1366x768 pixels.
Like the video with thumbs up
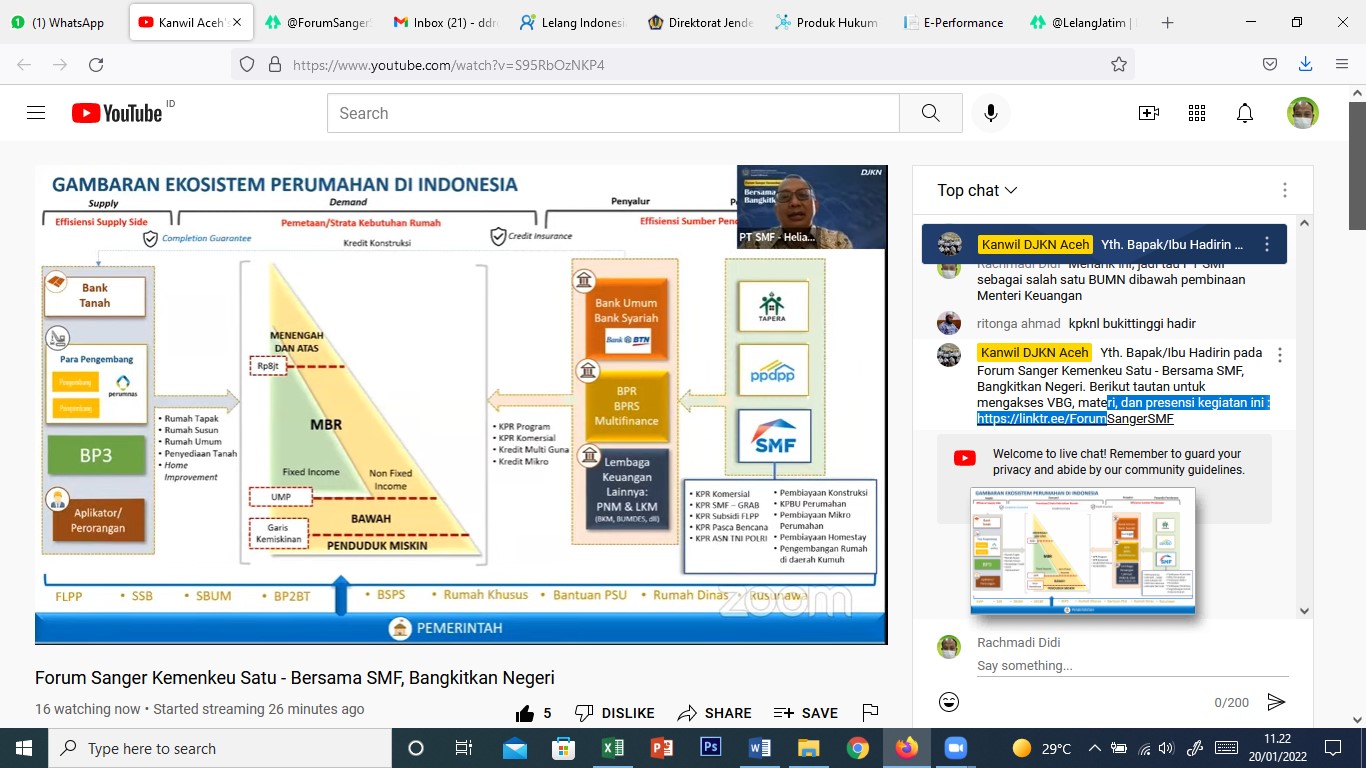[x=525, y=713]
